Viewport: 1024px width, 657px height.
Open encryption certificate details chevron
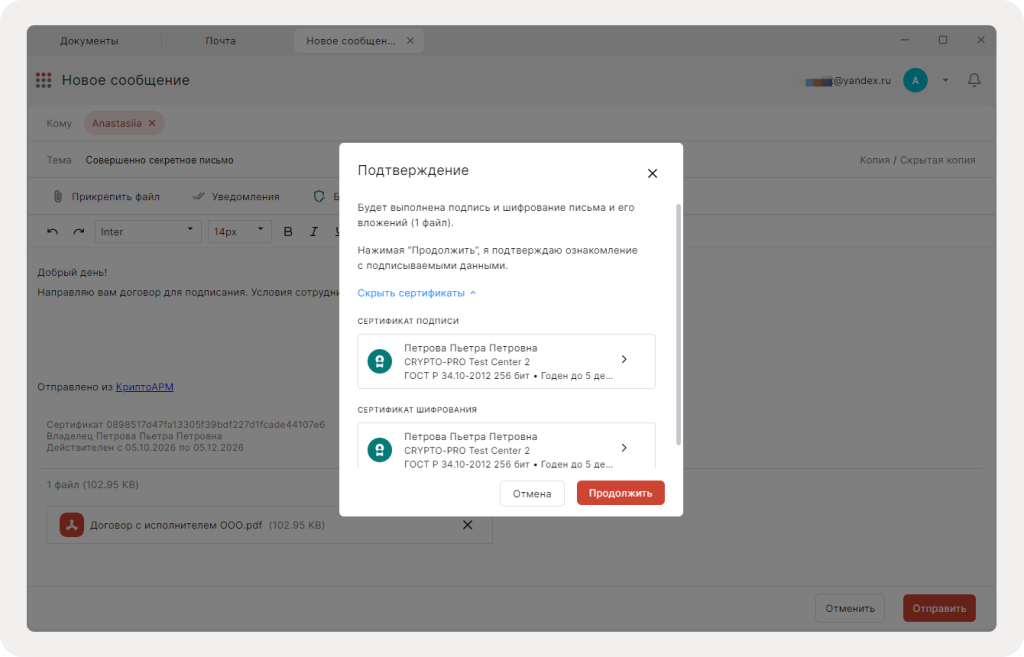[624, 448]
